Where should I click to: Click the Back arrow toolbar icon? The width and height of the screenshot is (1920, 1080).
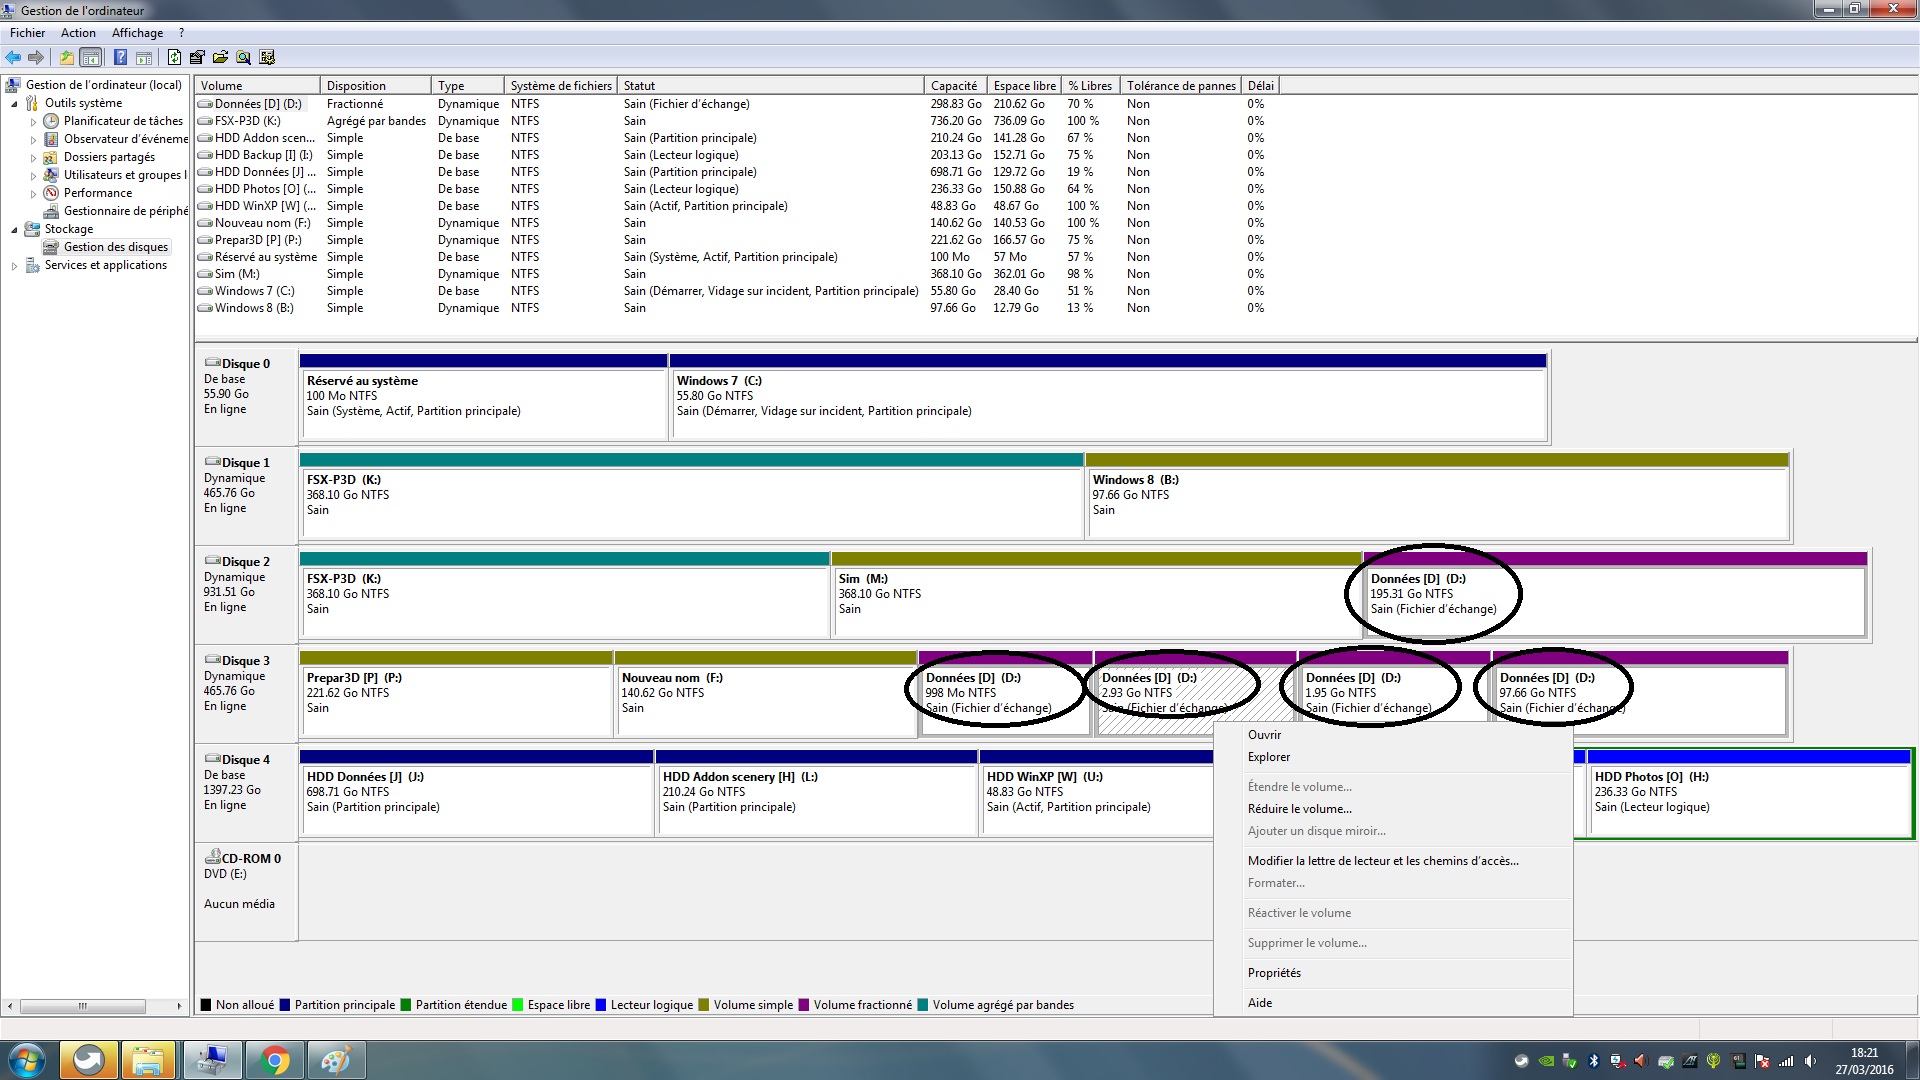13,57
